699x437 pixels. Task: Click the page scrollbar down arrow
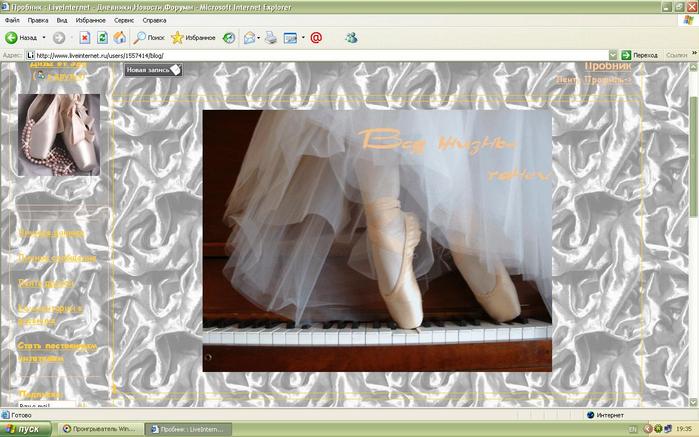[x=693, y=402]
